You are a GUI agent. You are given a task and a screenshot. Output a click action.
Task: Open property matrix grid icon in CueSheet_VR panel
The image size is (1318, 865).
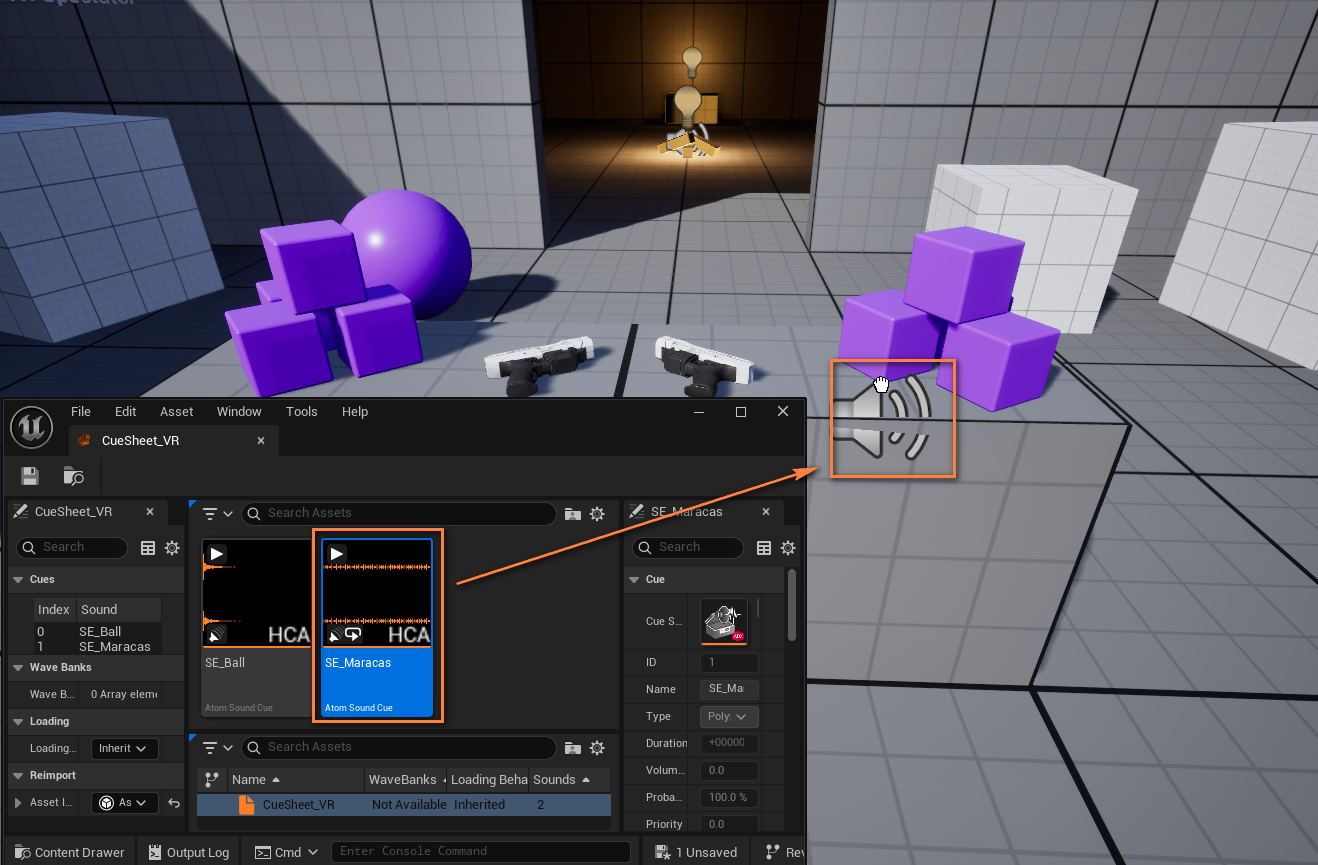(x=148, y=548)
